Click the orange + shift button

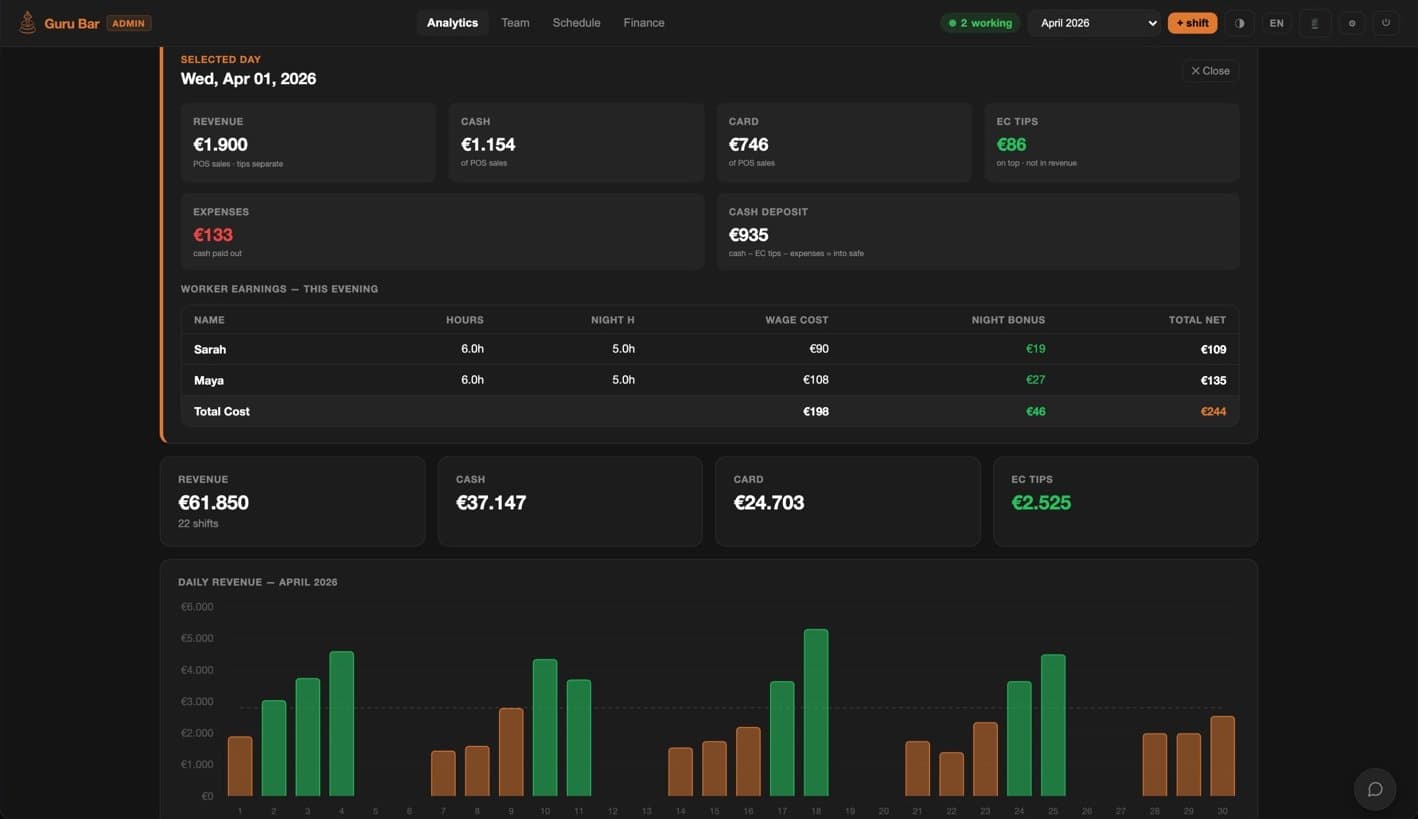1192,23
